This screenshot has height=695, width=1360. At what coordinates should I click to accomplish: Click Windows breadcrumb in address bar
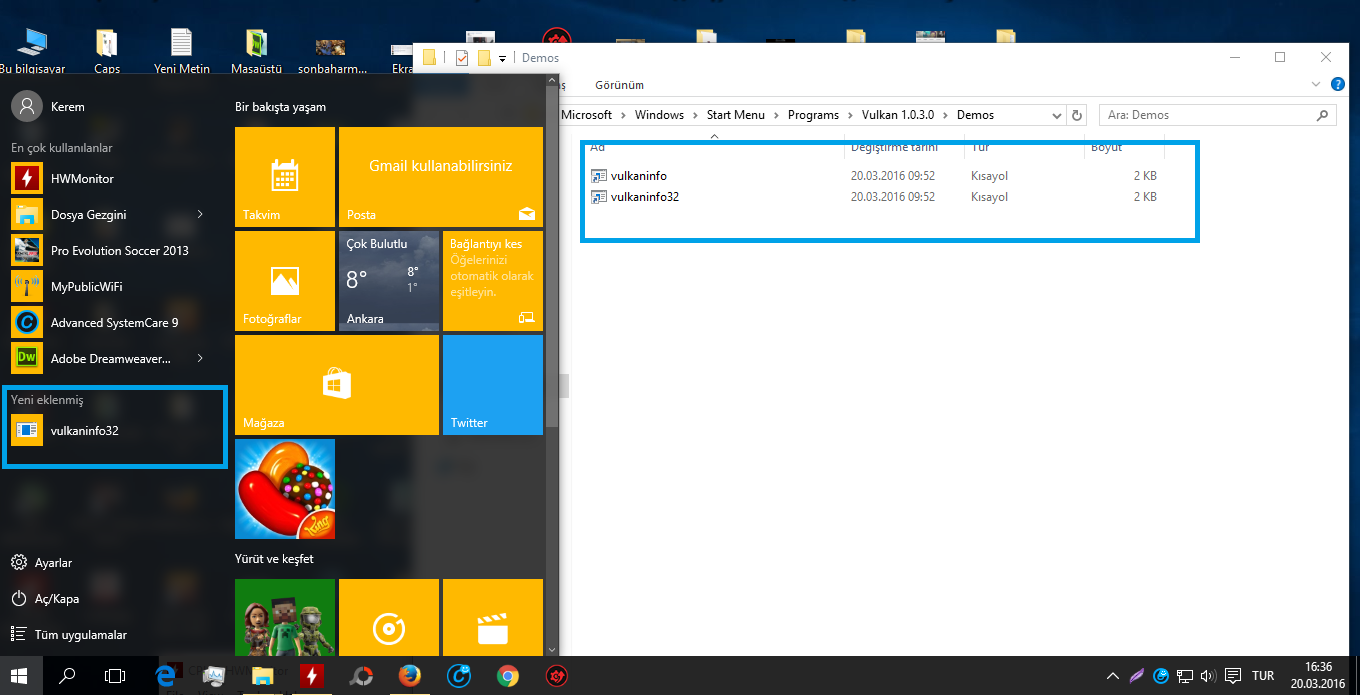[659, 115]
